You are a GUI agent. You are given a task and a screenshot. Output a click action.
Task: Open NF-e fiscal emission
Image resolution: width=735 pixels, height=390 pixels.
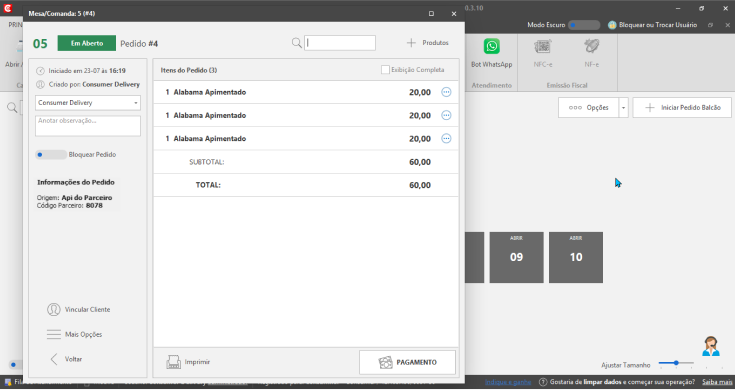click(x=592, y=54)
